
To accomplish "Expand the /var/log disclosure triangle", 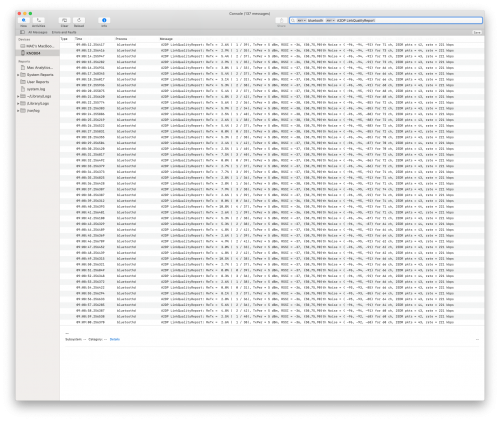I will (x=18, y=111).
